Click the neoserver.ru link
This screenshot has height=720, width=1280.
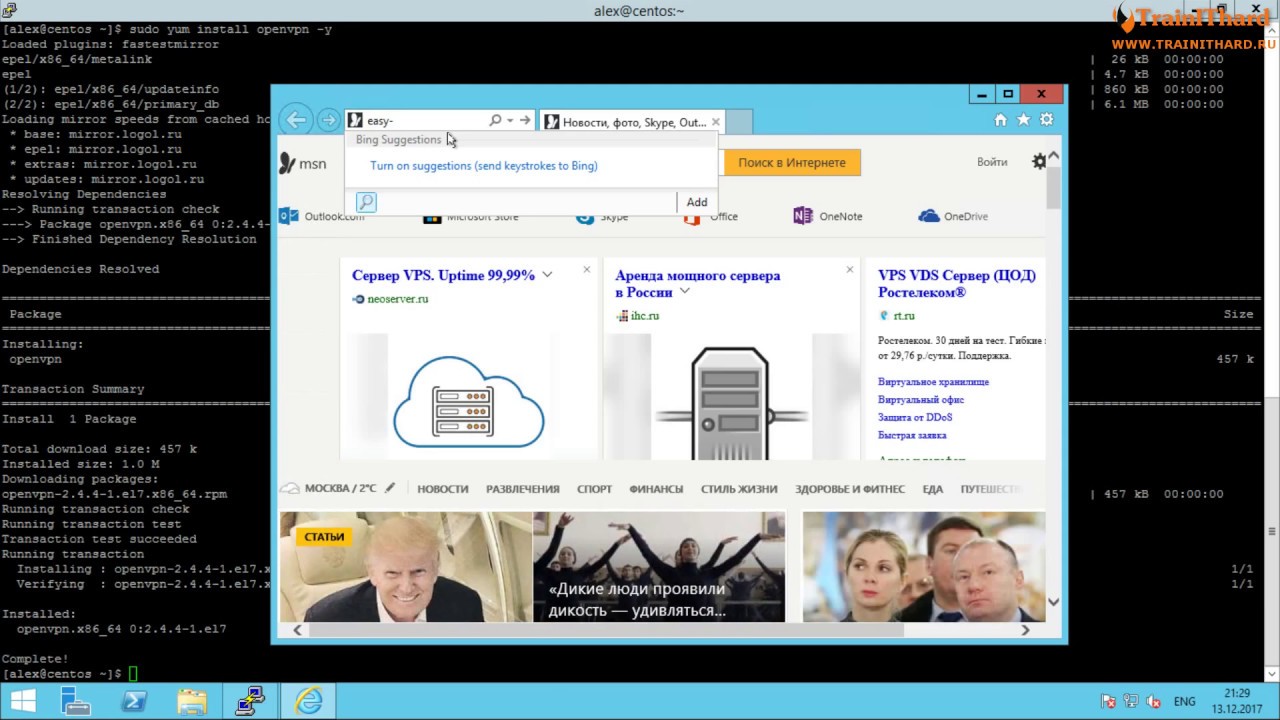[397, 299]
